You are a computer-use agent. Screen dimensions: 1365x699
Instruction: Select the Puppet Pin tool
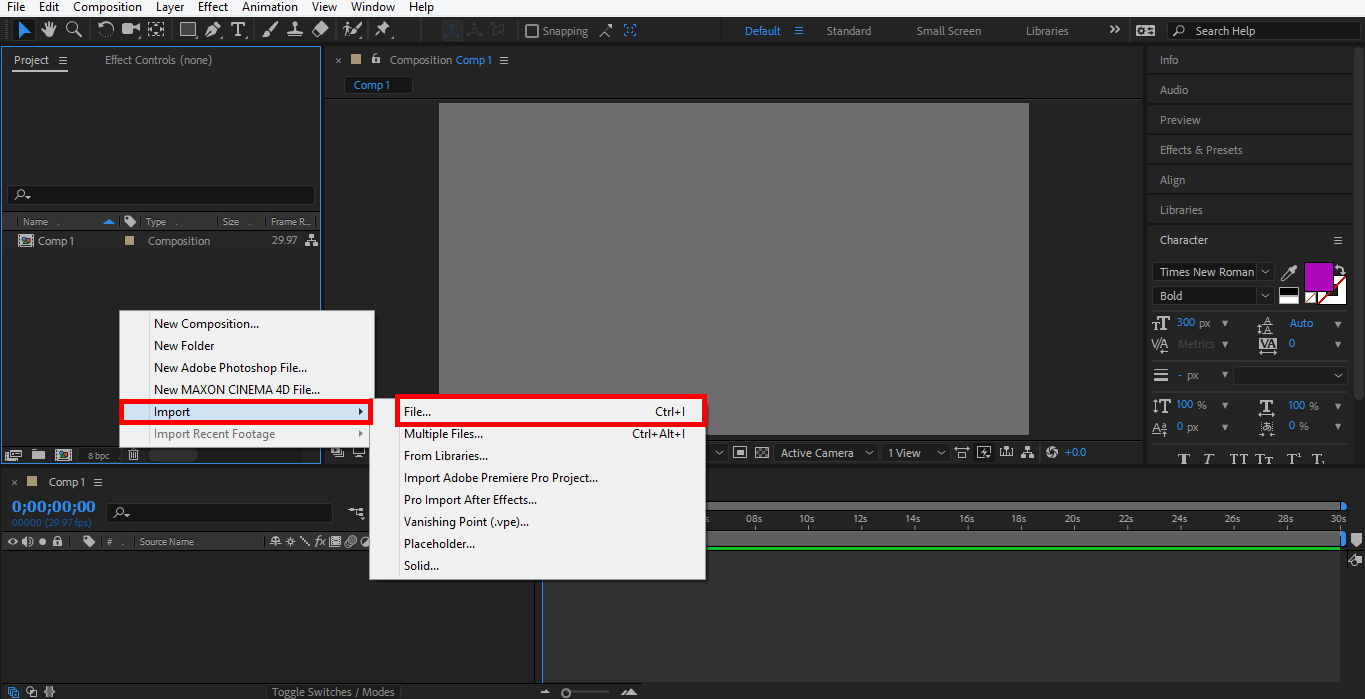pos(382,30)
